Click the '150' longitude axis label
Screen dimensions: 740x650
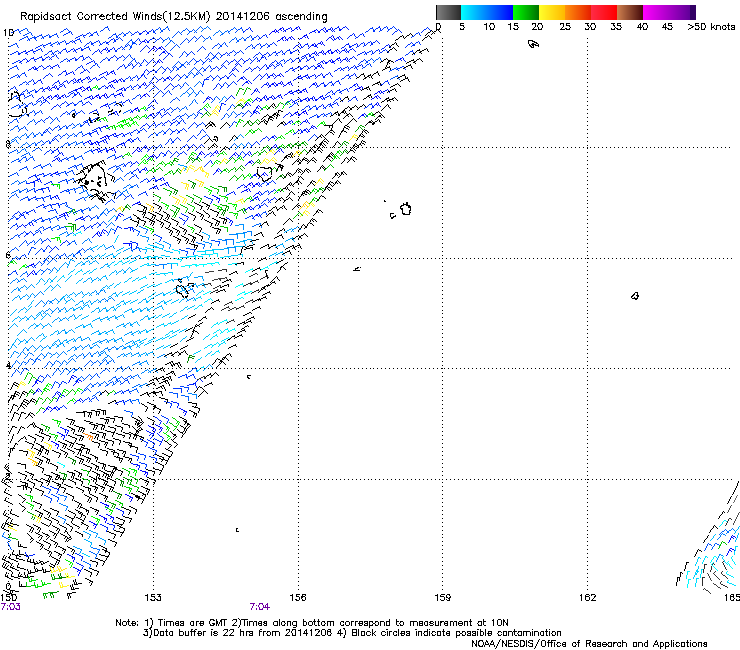[x=8, y=598]
